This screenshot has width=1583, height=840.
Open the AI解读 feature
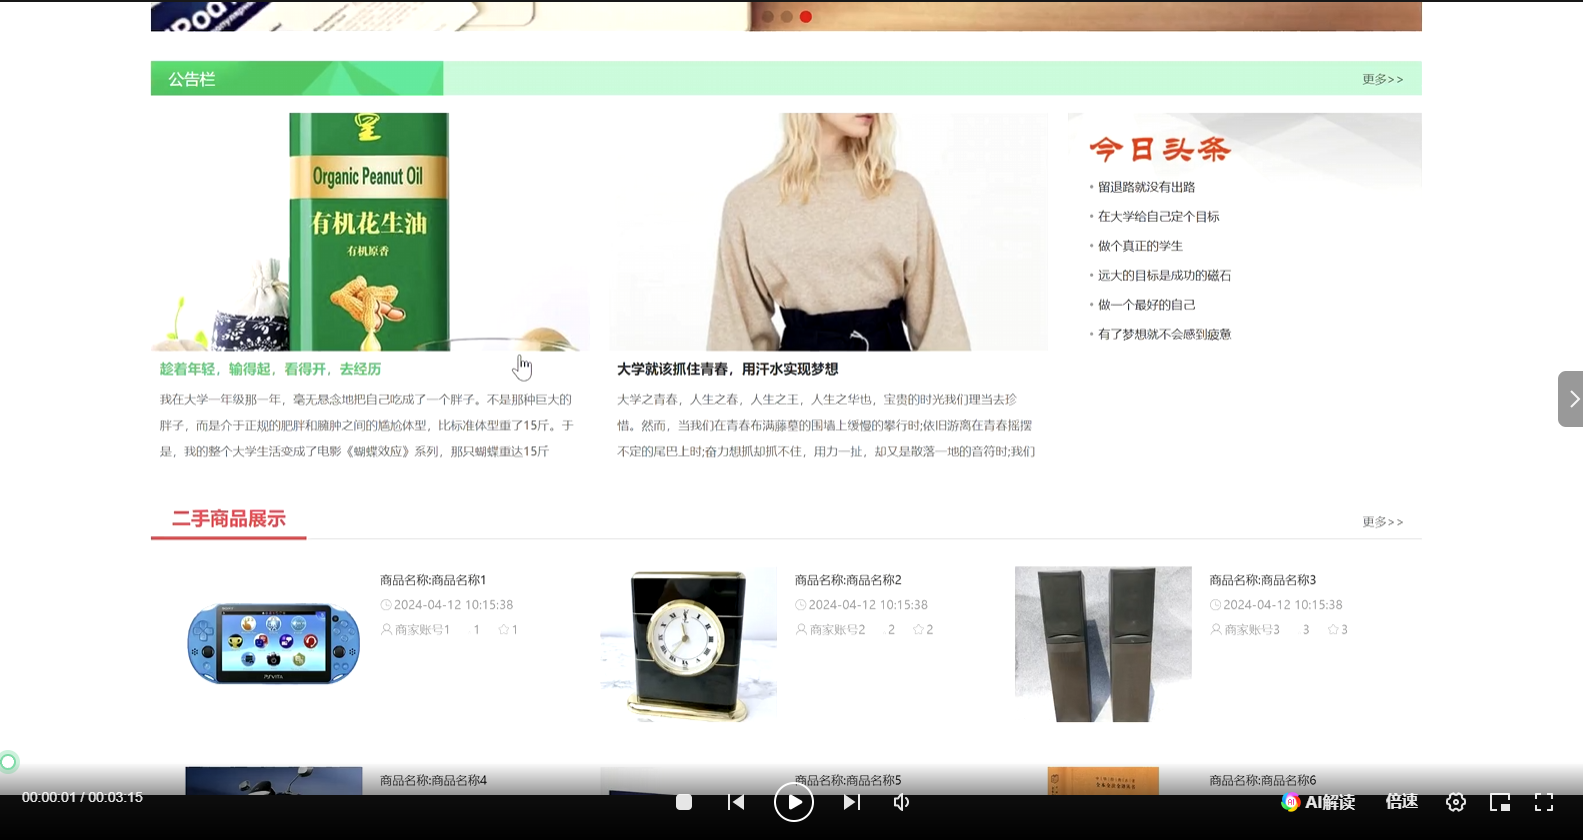click(1319, 802)
